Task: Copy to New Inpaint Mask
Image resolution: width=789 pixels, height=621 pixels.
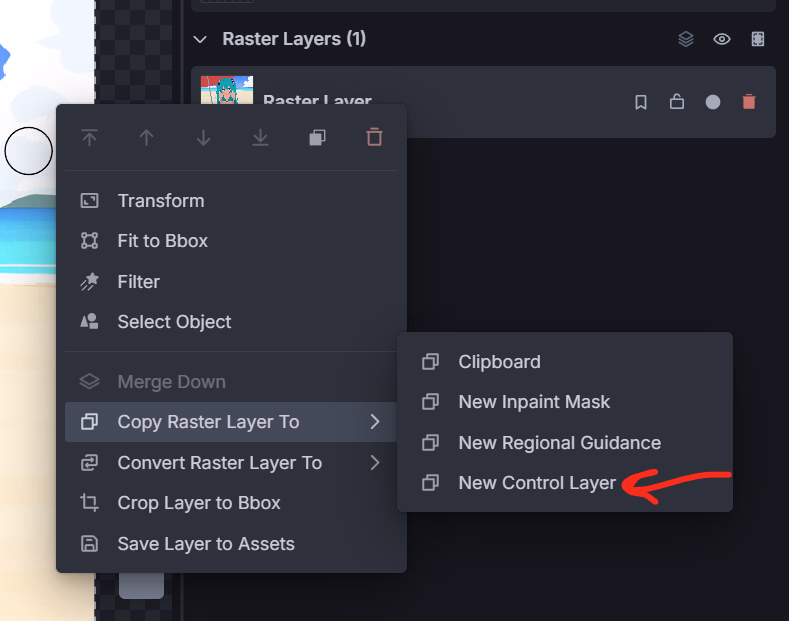Action: click(565, 402)
